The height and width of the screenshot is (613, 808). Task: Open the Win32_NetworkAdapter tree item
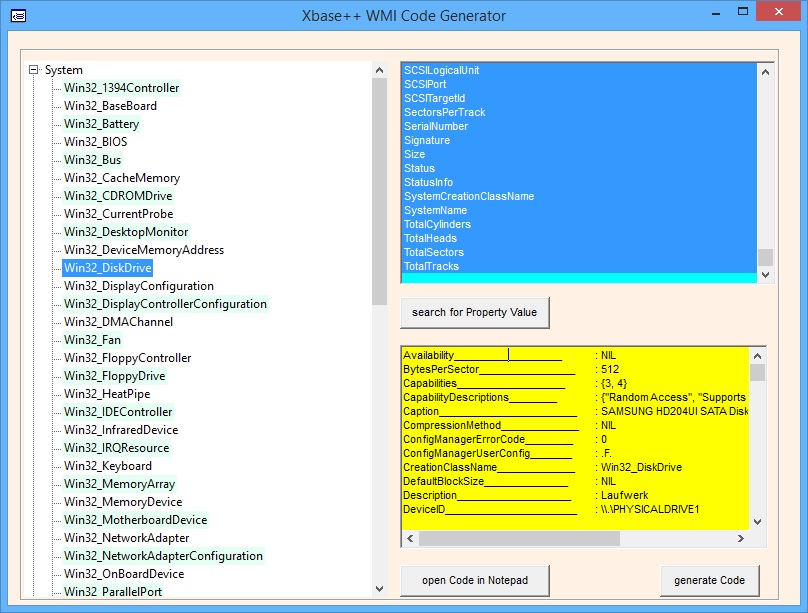pyautogui.click(x=126, y=538)
